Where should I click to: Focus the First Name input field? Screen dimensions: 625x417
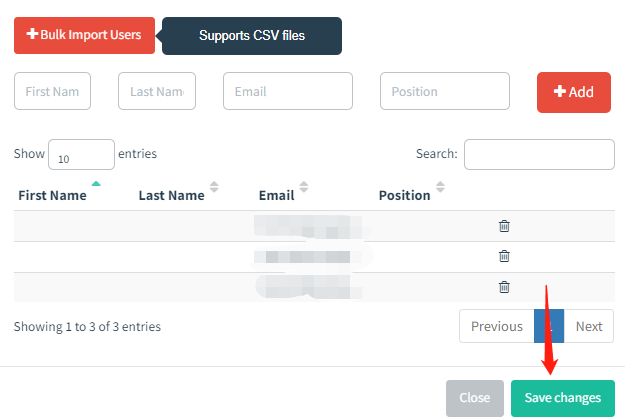coord(52,91)
